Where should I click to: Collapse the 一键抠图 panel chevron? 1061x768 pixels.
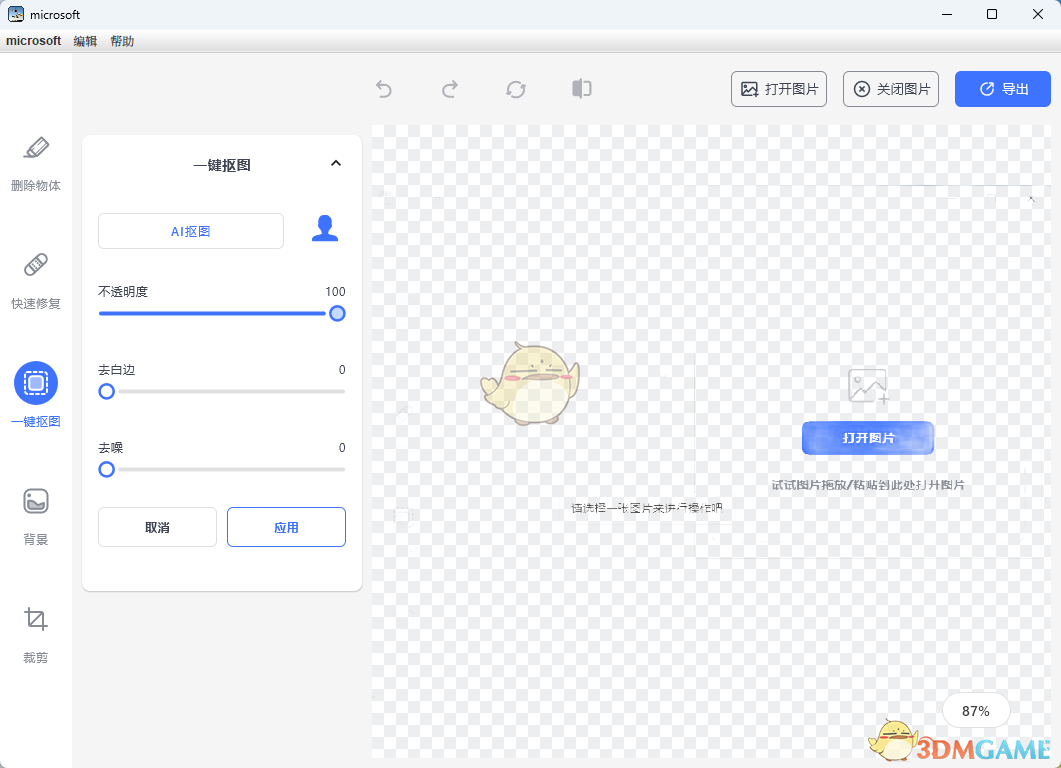[x=336, y=164]
